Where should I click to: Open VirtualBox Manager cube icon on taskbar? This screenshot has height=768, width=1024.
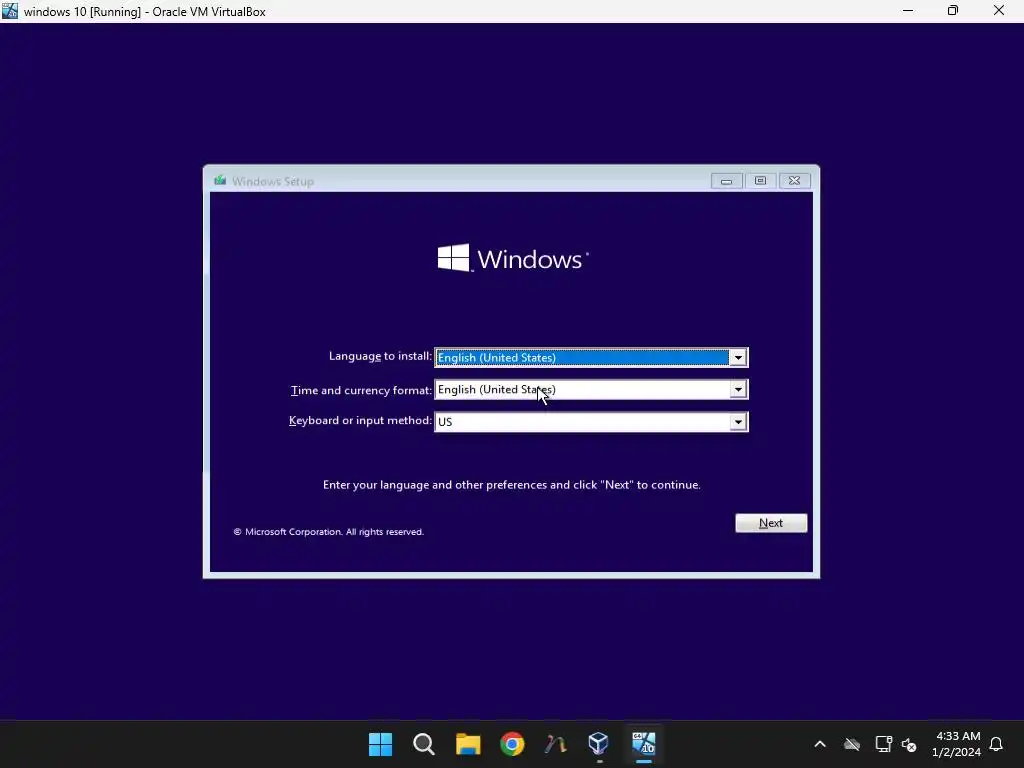599,744
